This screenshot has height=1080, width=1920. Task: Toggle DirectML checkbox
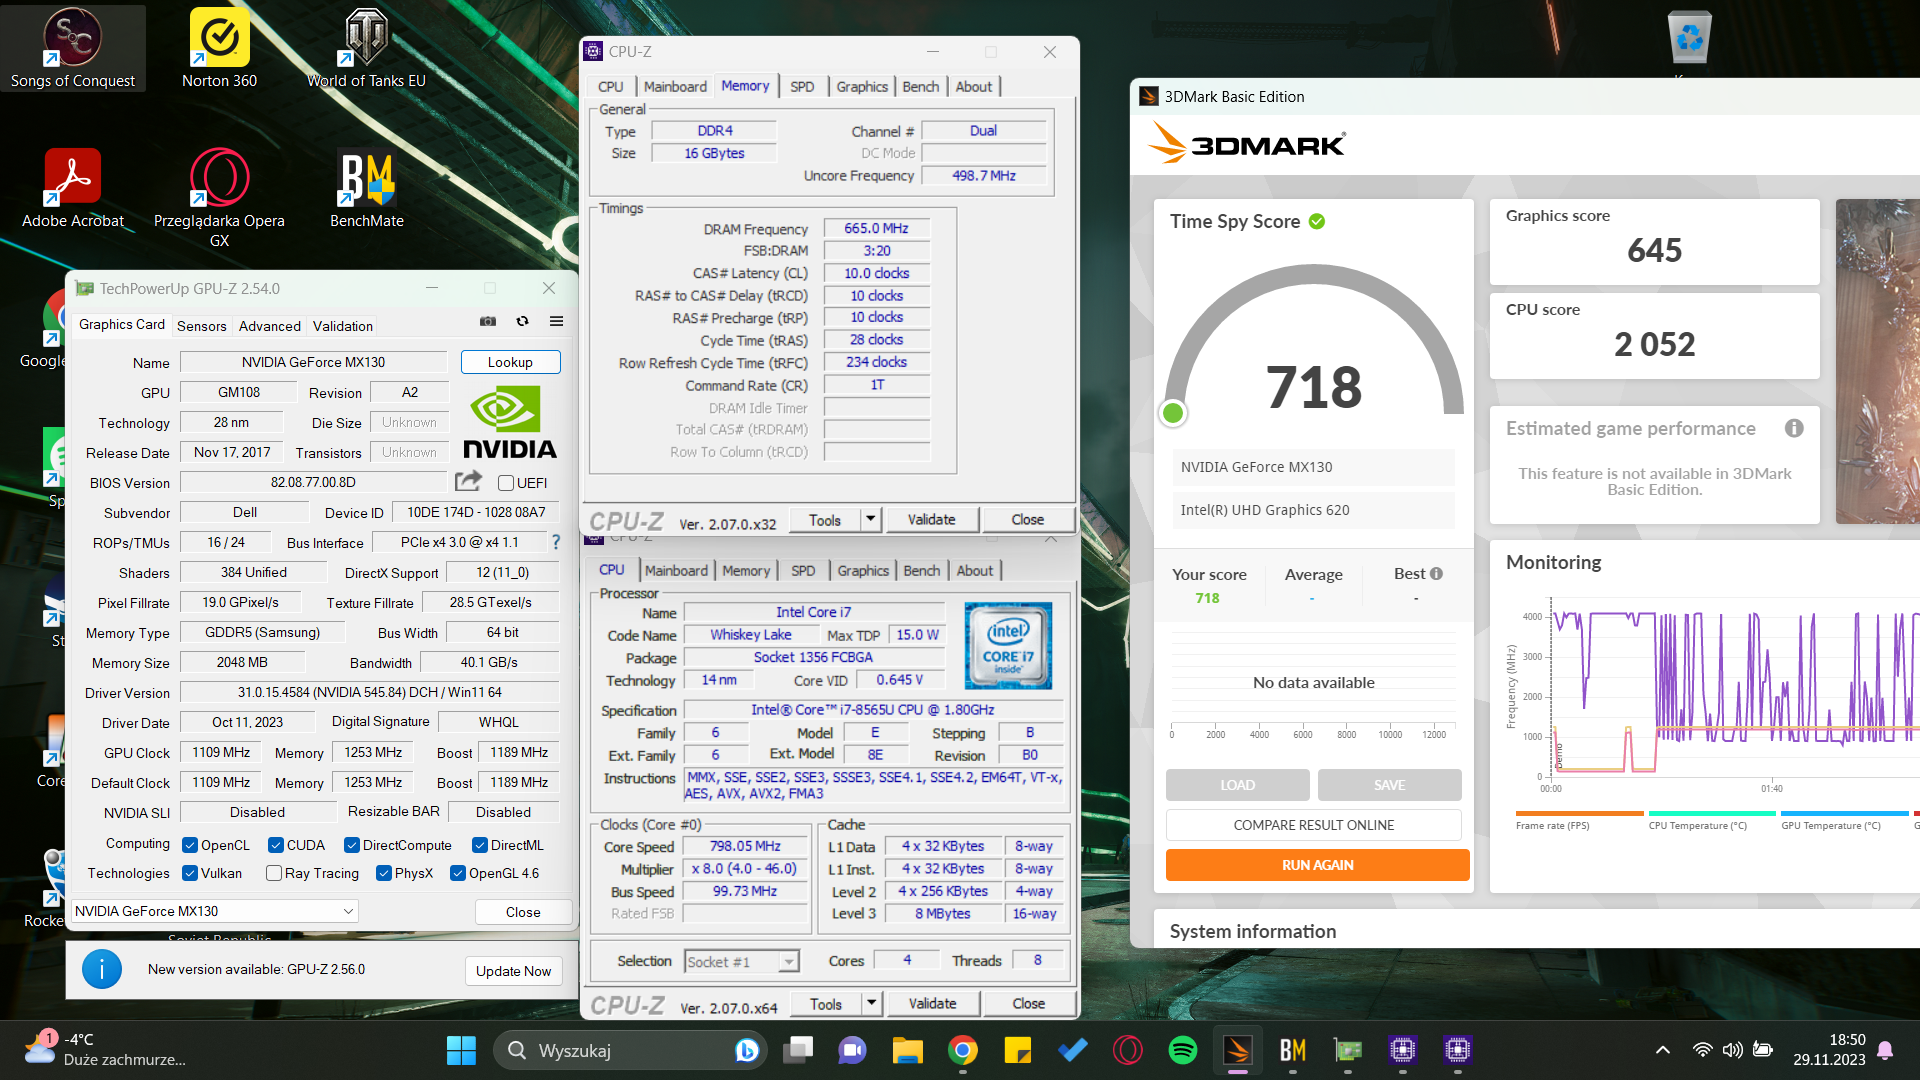[480, 845]
